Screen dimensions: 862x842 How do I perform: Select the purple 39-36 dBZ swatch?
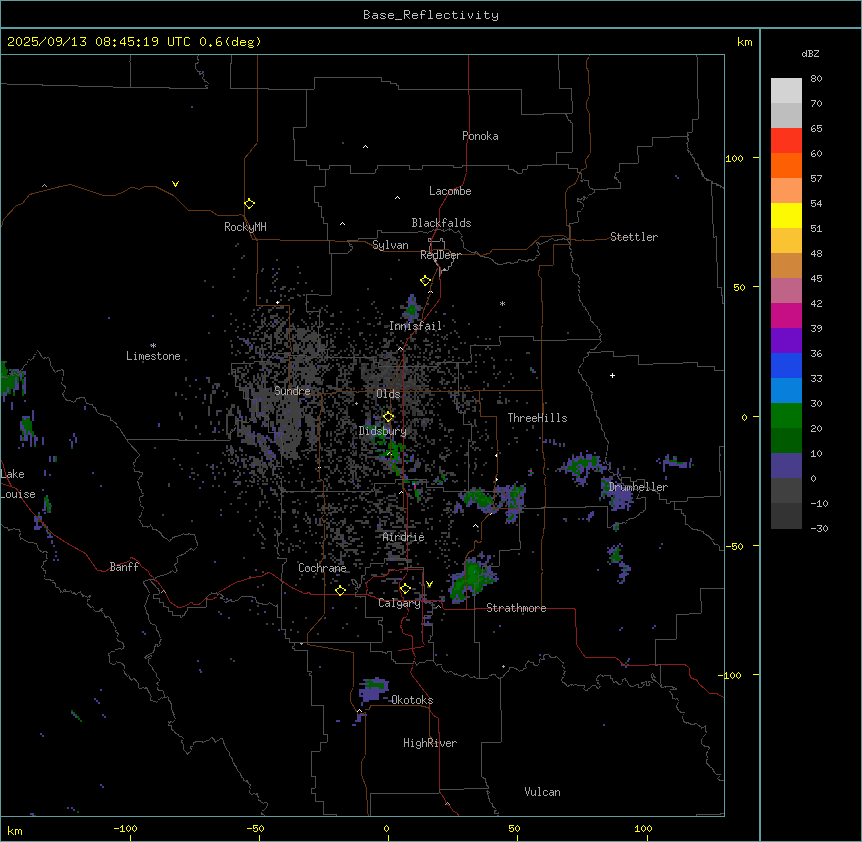(786, 341)
